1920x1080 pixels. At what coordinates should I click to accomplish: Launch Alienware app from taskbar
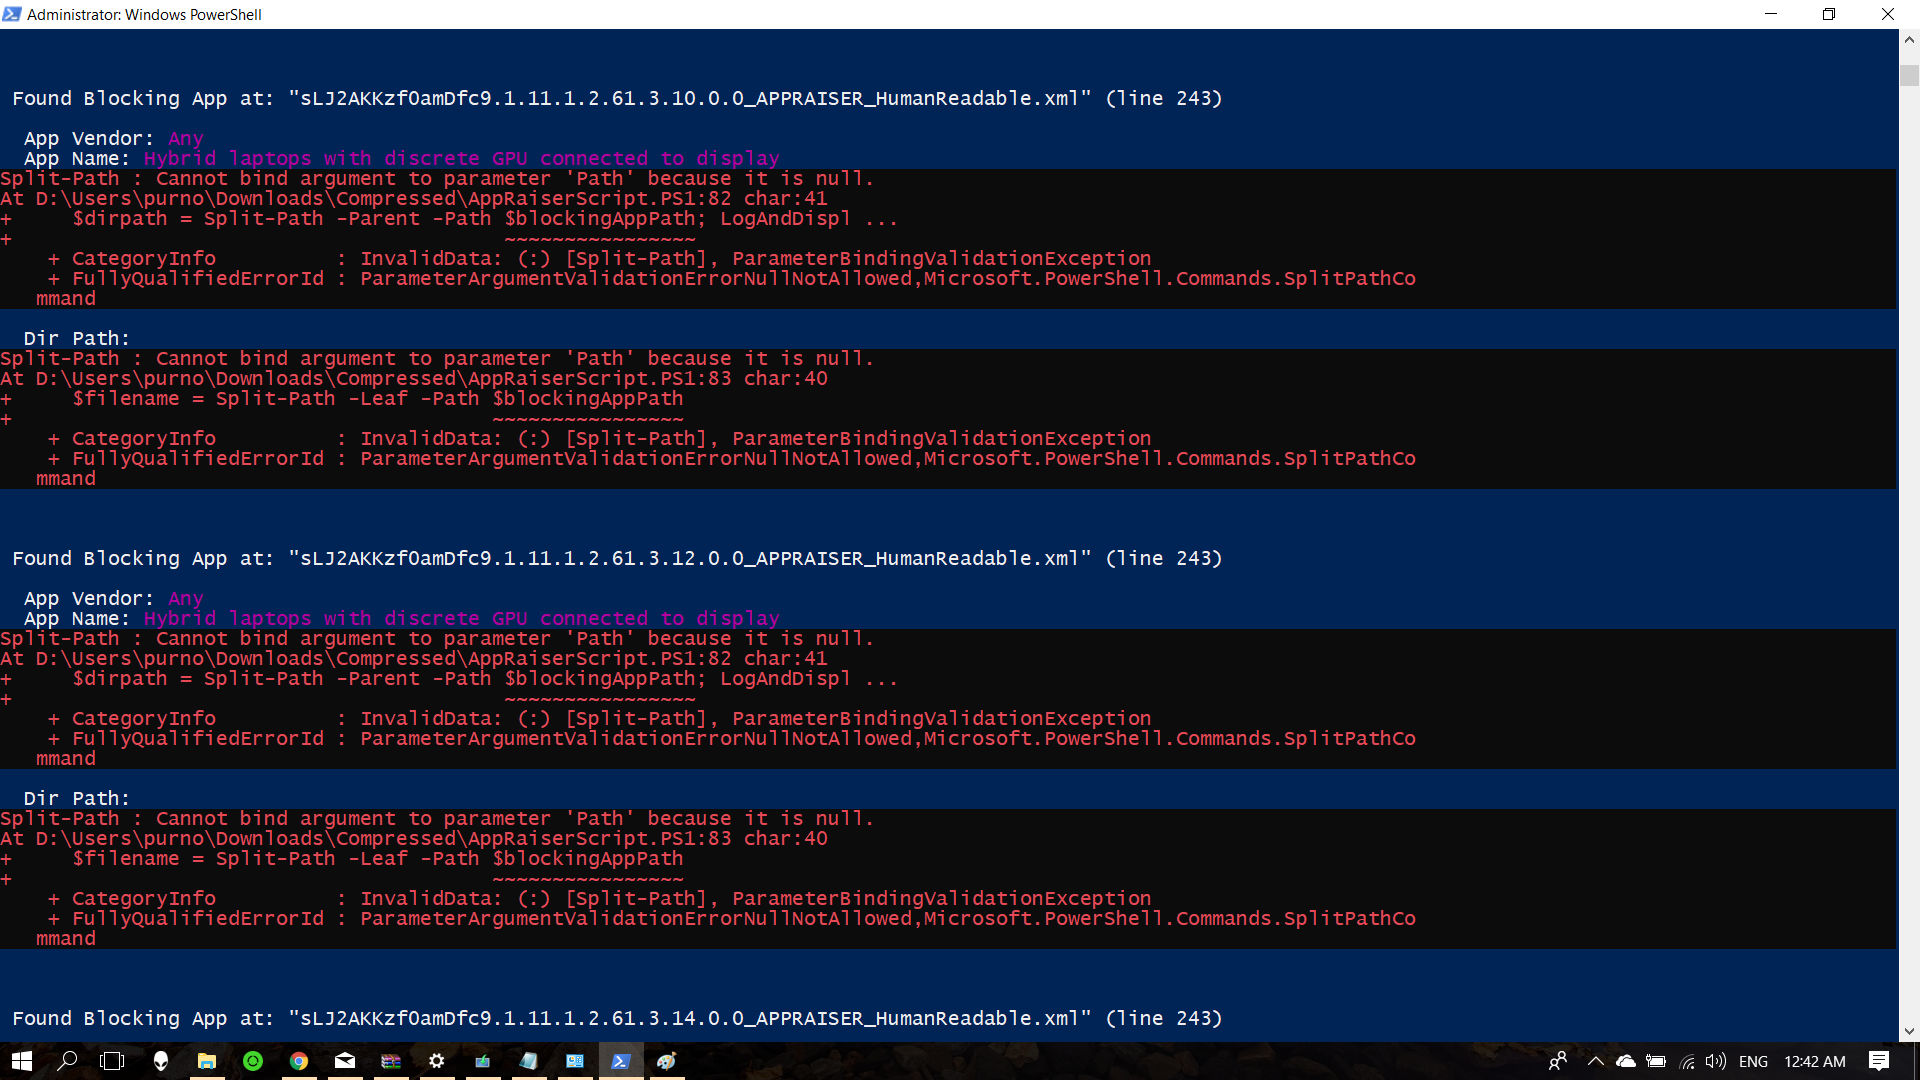160,1061
